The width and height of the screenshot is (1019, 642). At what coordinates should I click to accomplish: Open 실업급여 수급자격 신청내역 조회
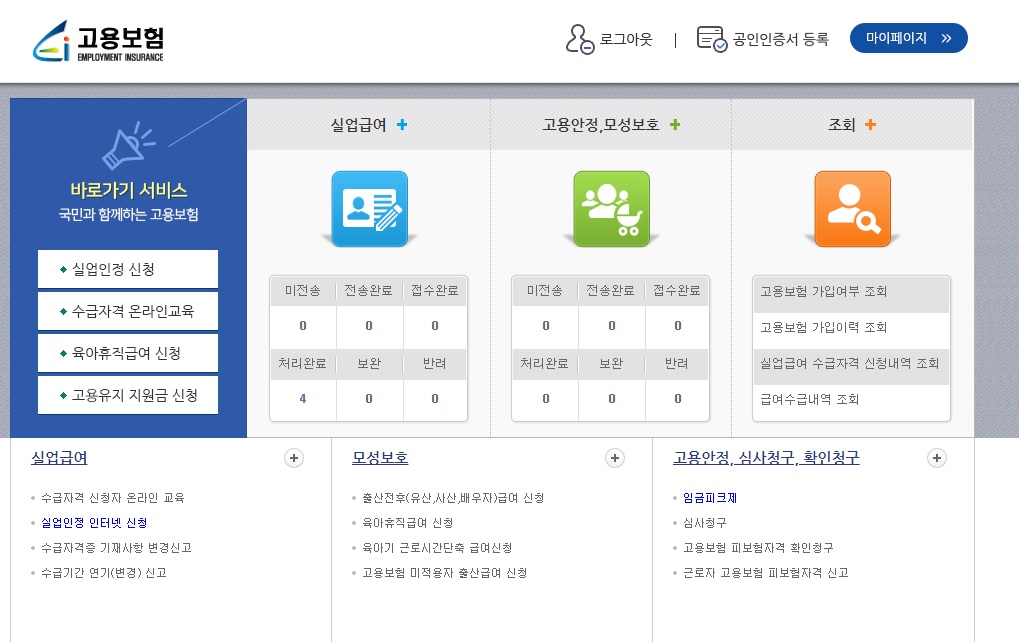(851, 363)
